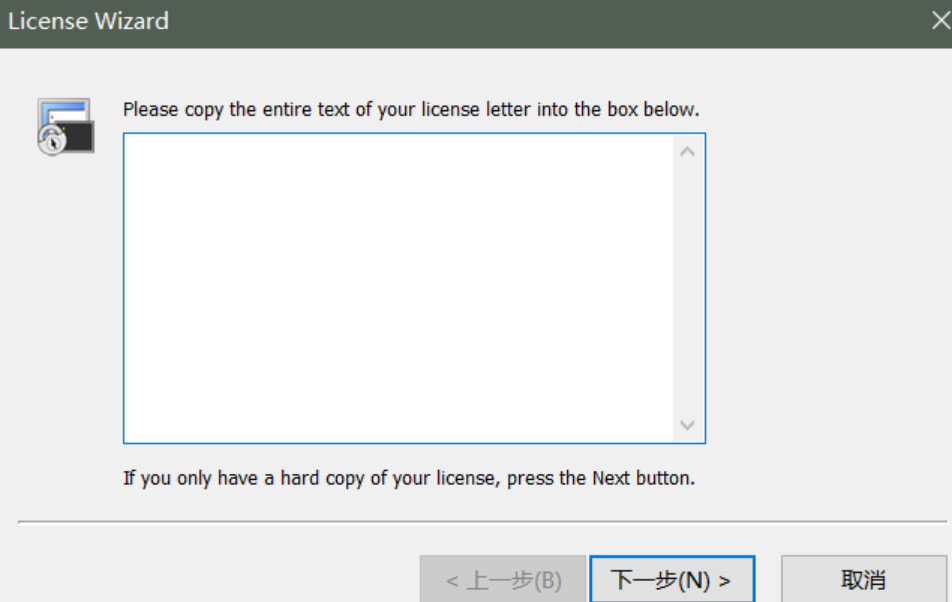Click the vertical scrollbar track of license box
The height and width of the screenshot is (602, 952).
687,288
